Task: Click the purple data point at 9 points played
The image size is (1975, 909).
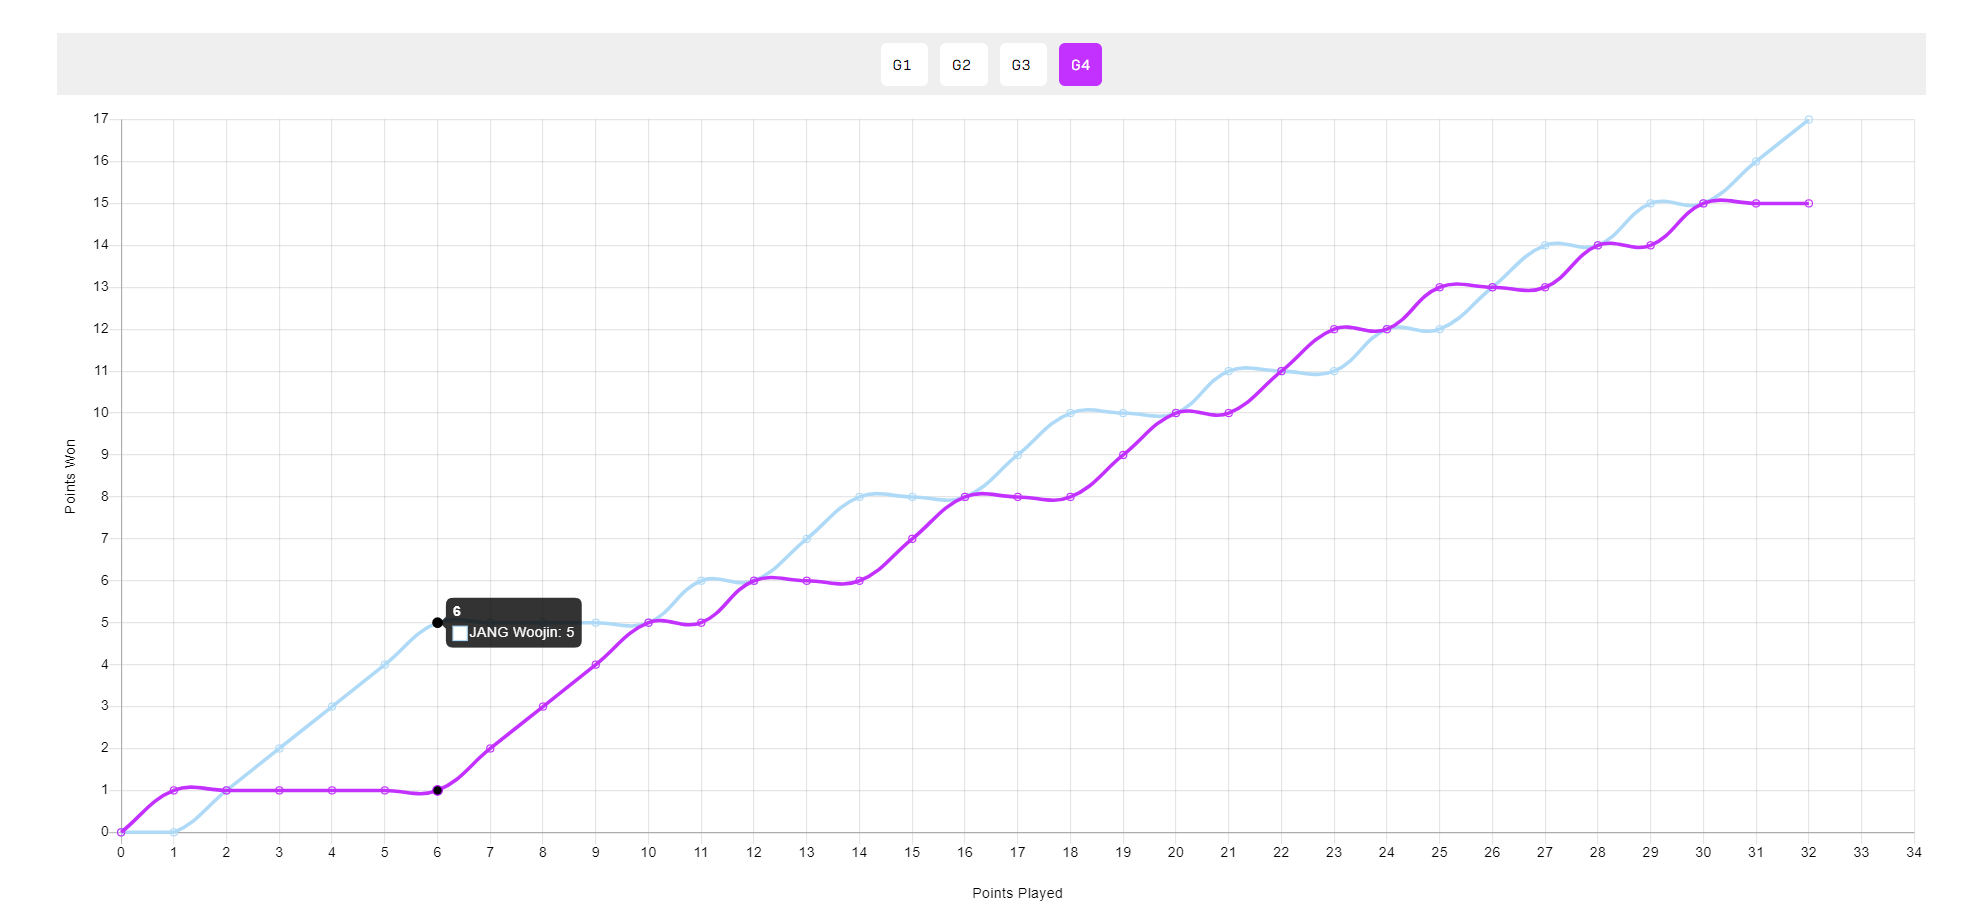Action: [596, 664]
